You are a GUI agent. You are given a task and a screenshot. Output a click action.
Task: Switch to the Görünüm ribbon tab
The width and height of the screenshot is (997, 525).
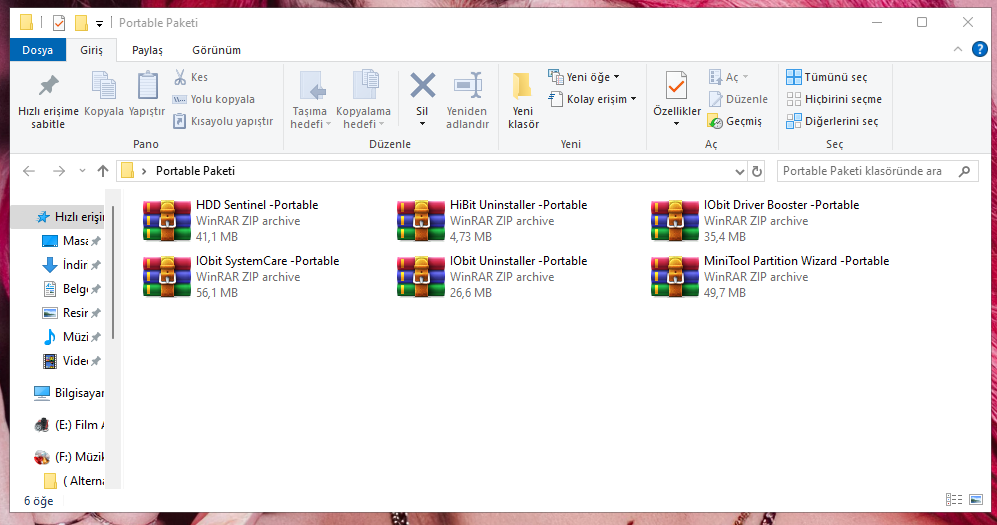coord(216,50)
